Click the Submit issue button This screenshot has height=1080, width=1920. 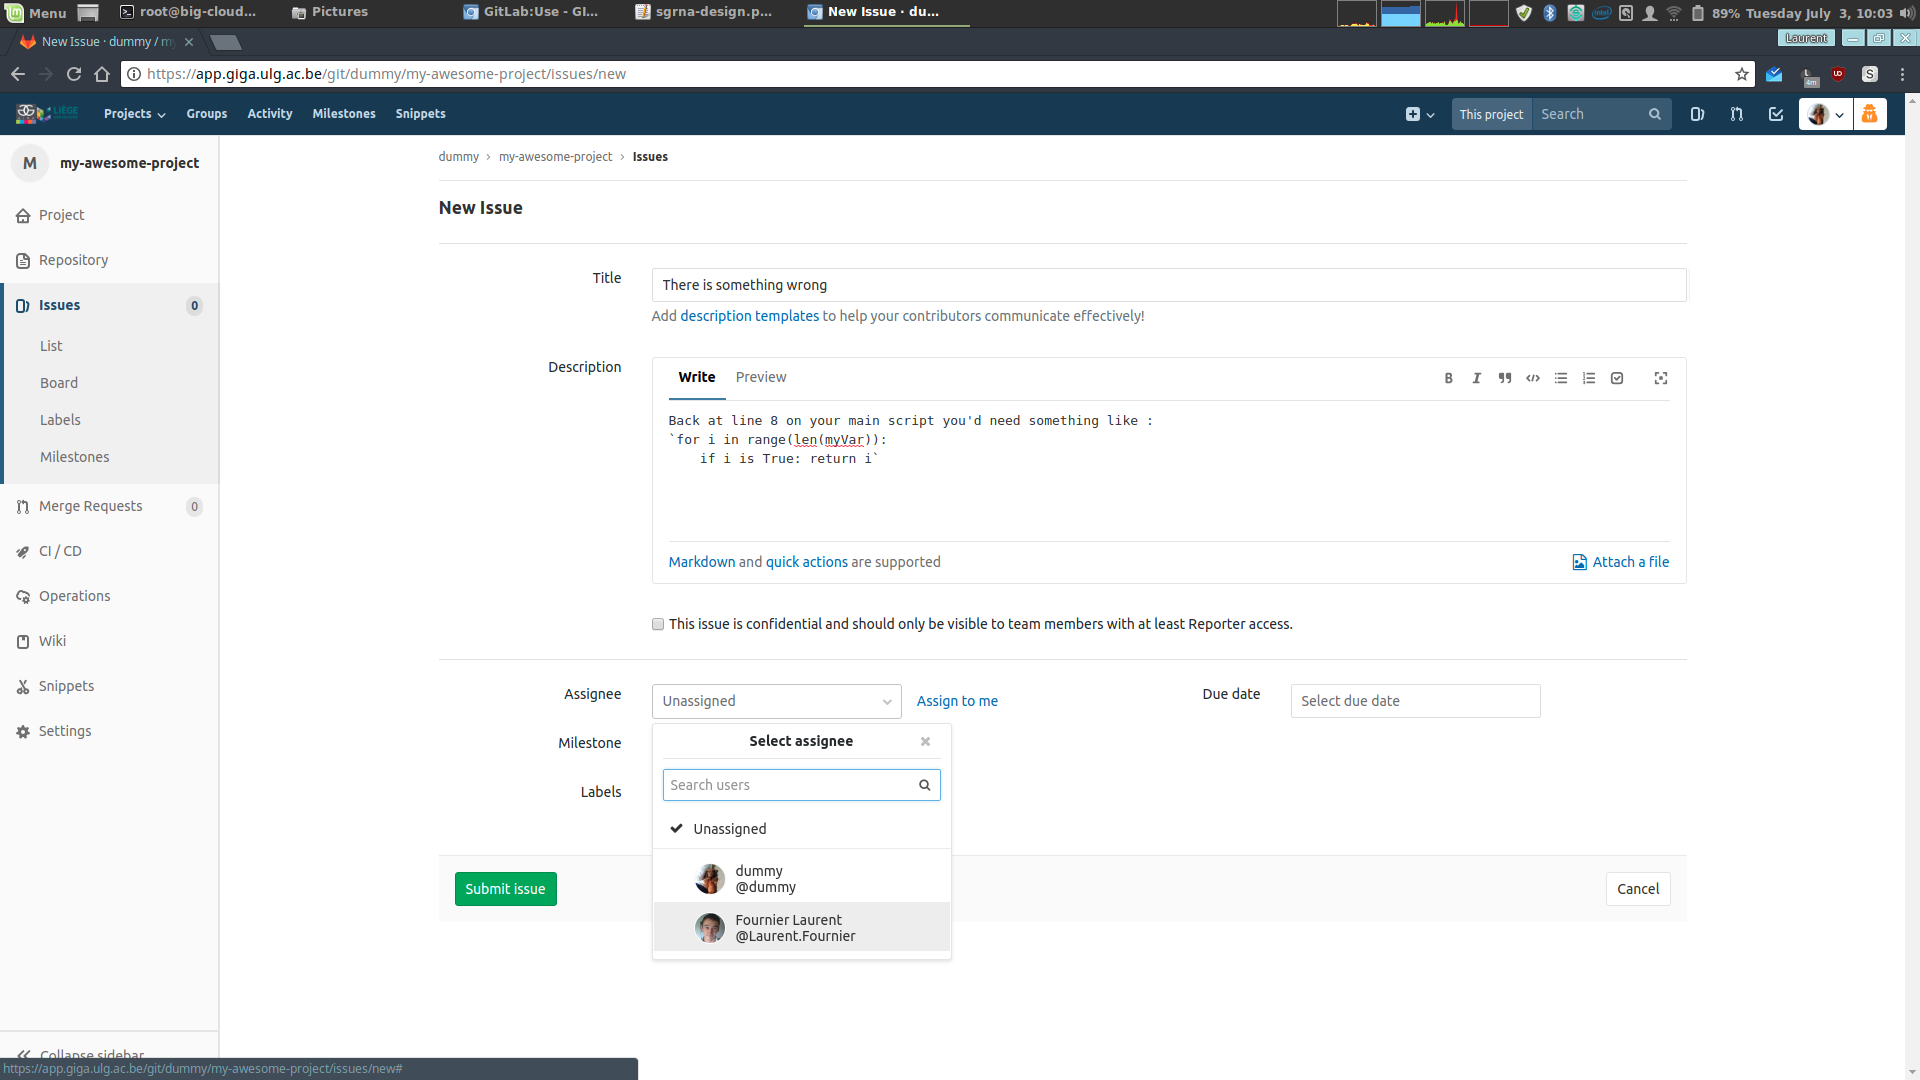505,889
